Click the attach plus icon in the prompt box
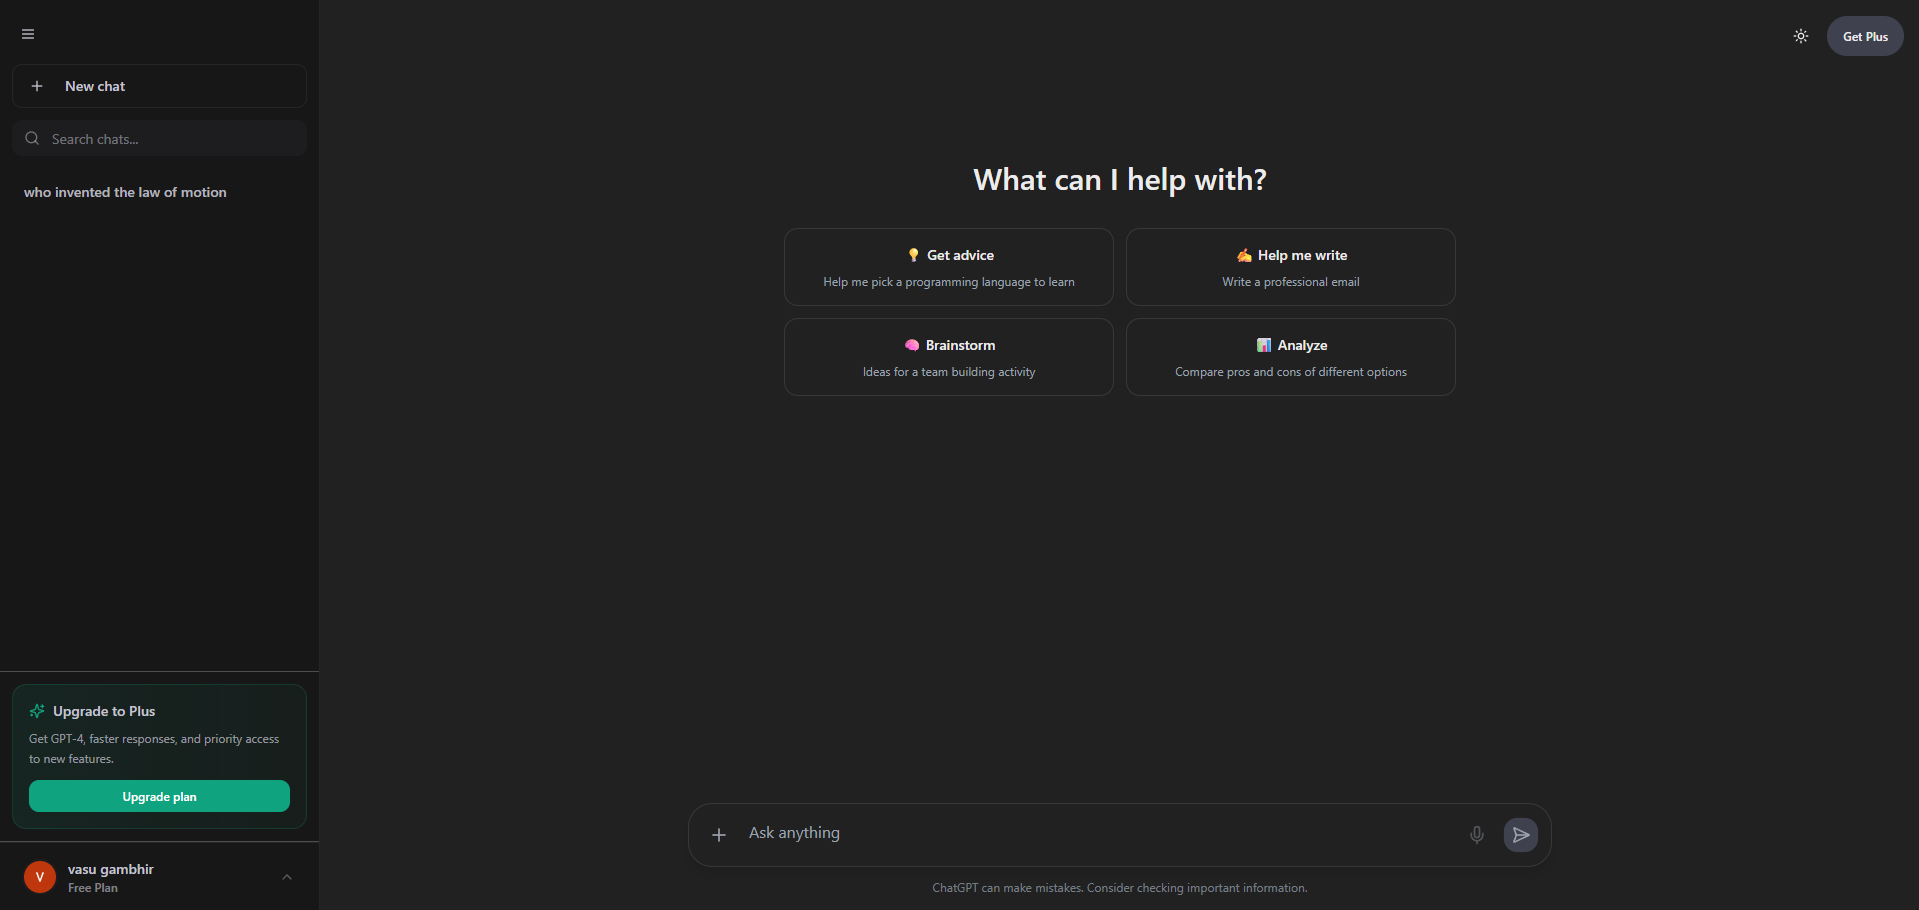 719,835
